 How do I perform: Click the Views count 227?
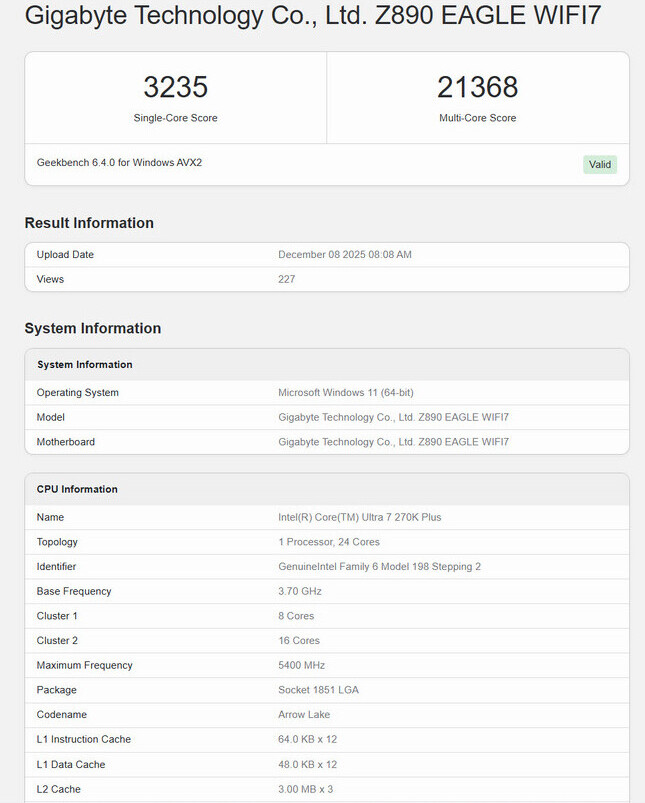[x=286, y=279]
